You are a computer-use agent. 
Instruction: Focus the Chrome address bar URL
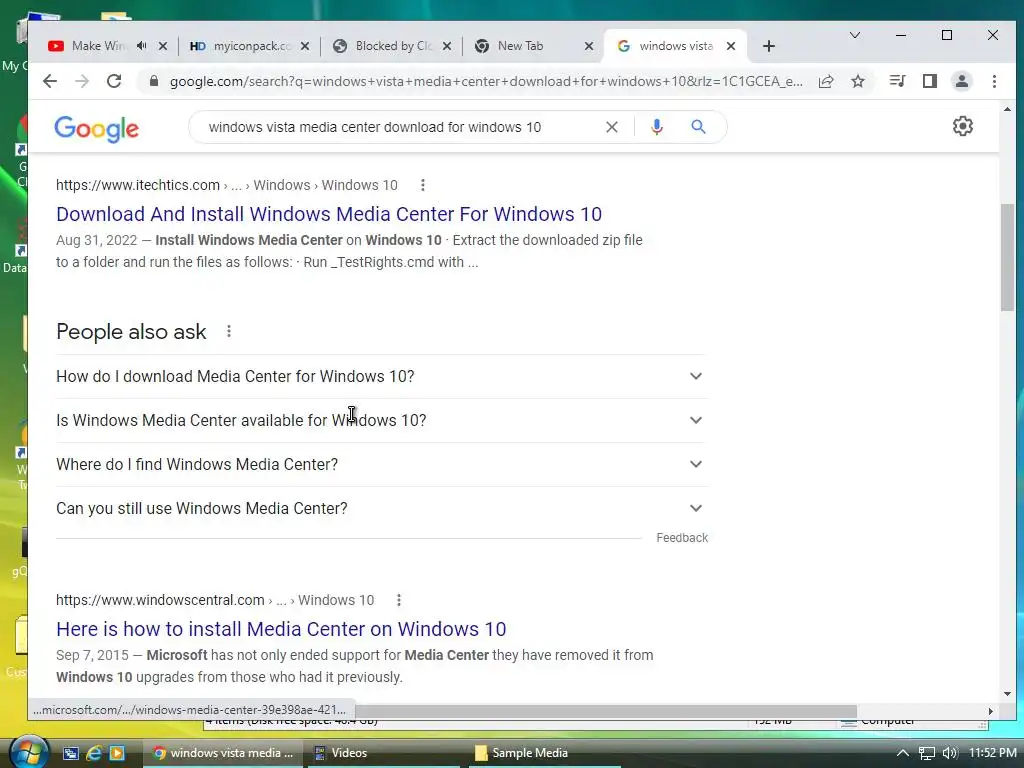coord(486,81)
